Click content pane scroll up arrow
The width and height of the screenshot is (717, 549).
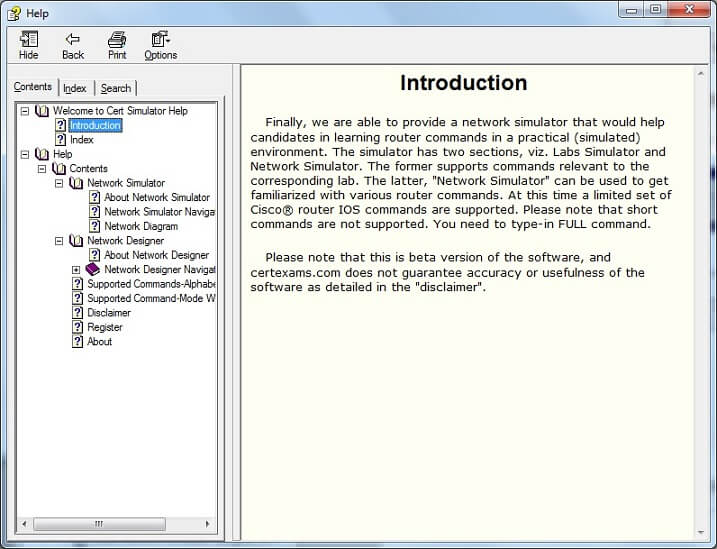(701, 73)
